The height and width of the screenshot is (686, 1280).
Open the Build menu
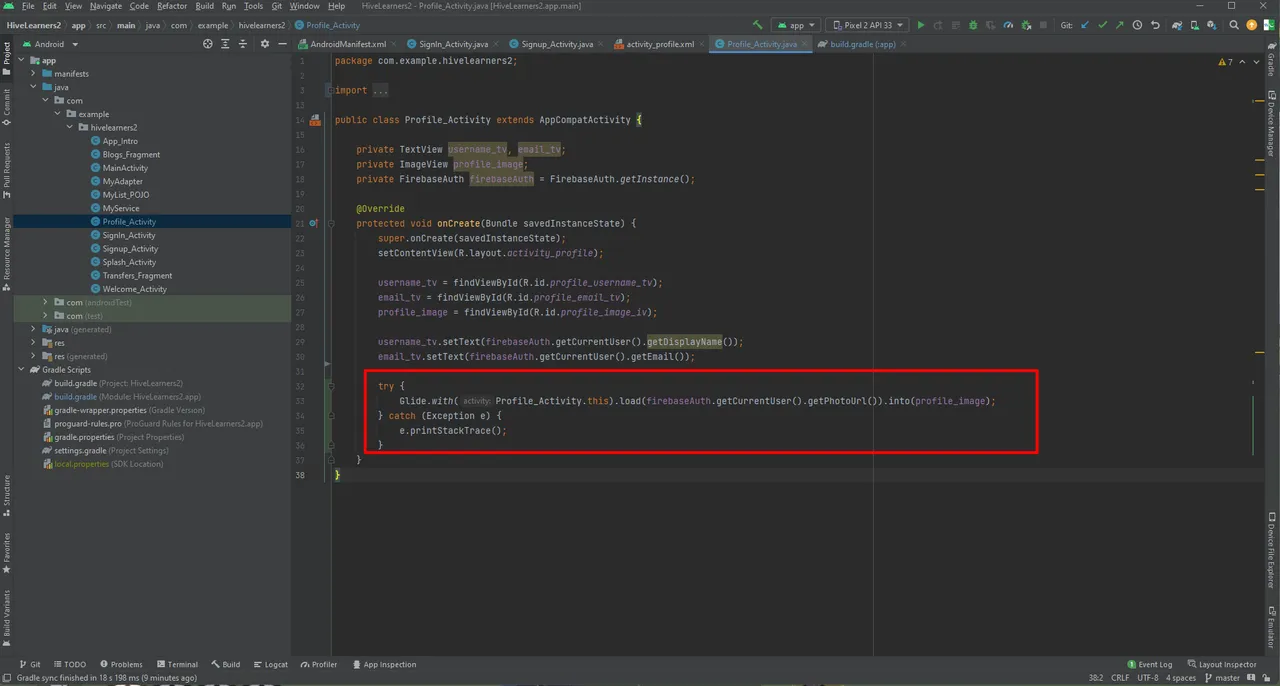click(204, 6)
